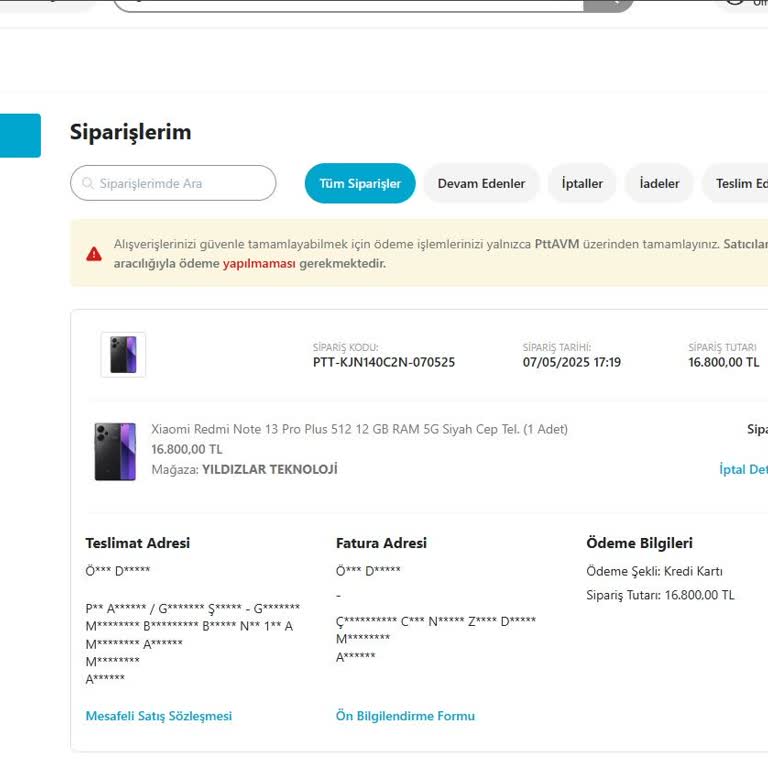
Task: Click the bold PttAVM text in warning
Action: (557, 244)
